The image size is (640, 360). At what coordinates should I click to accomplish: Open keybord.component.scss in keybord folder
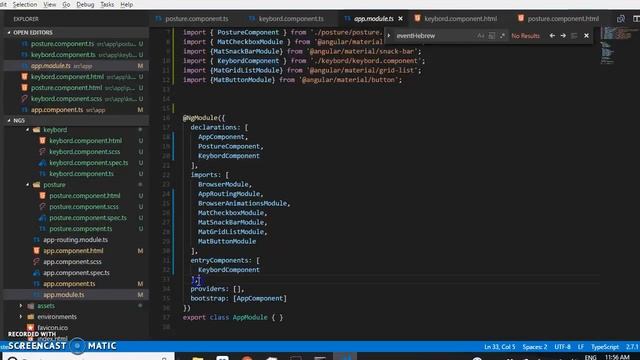click(84, 152)
